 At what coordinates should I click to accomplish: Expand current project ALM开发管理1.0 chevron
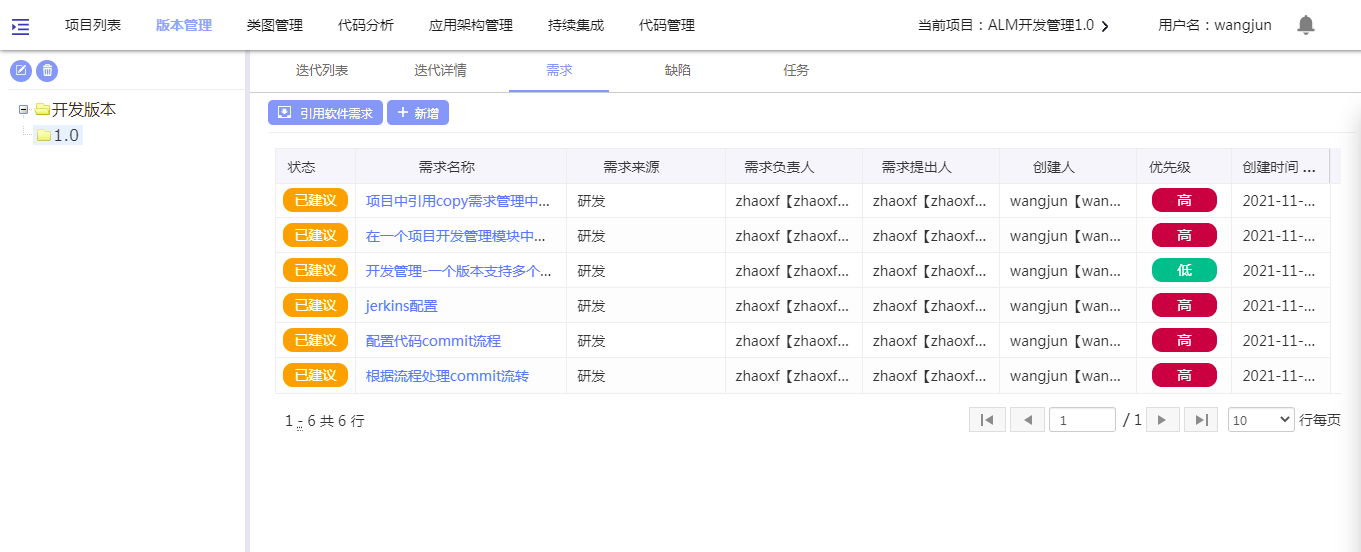coord(1105,27)
